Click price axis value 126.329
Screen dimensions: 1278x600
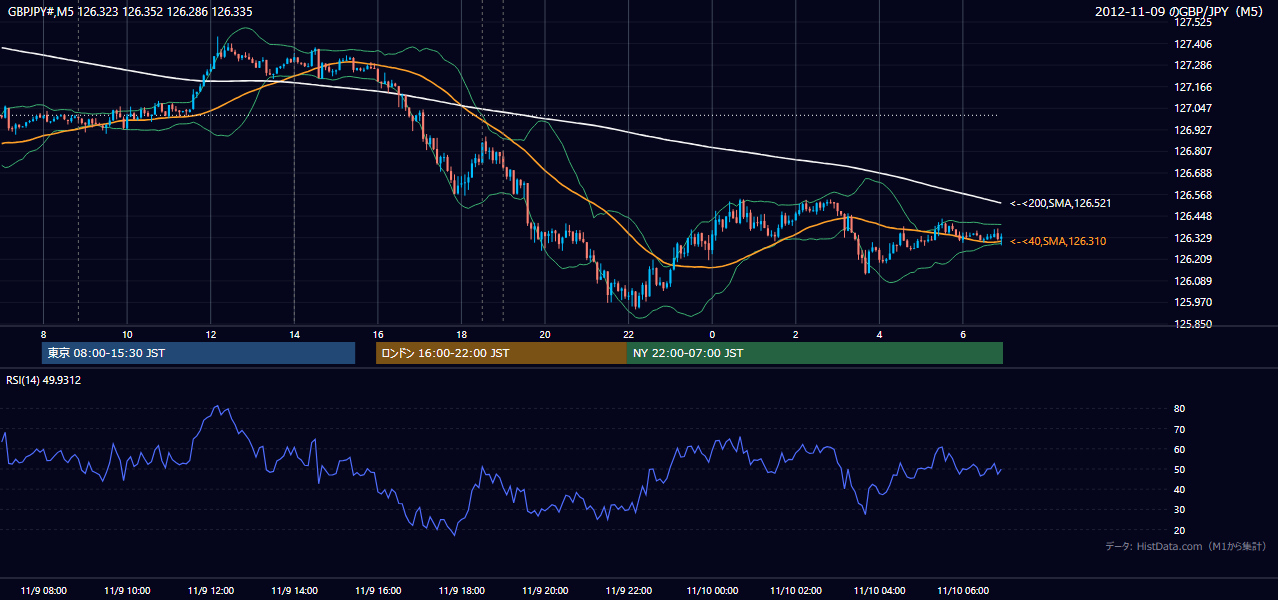1192,238
